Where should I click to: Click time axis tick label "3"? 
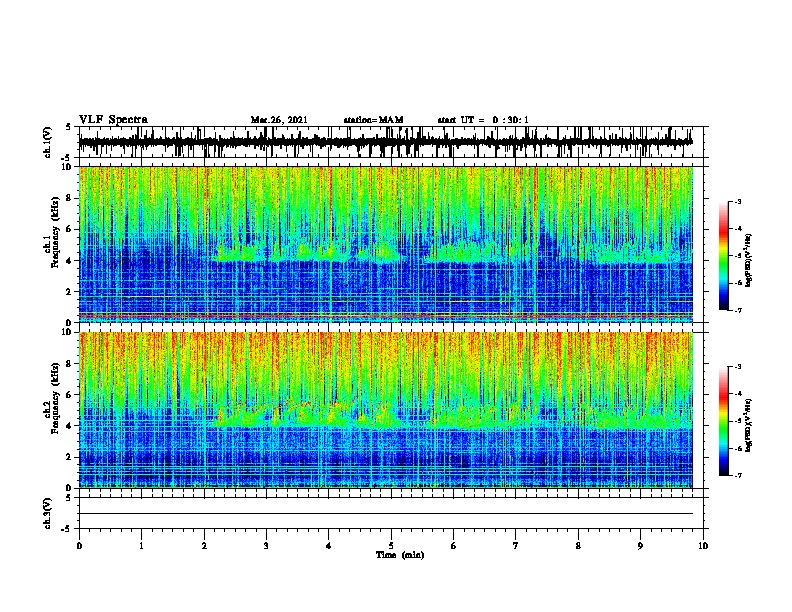click(x=266, y=546)
